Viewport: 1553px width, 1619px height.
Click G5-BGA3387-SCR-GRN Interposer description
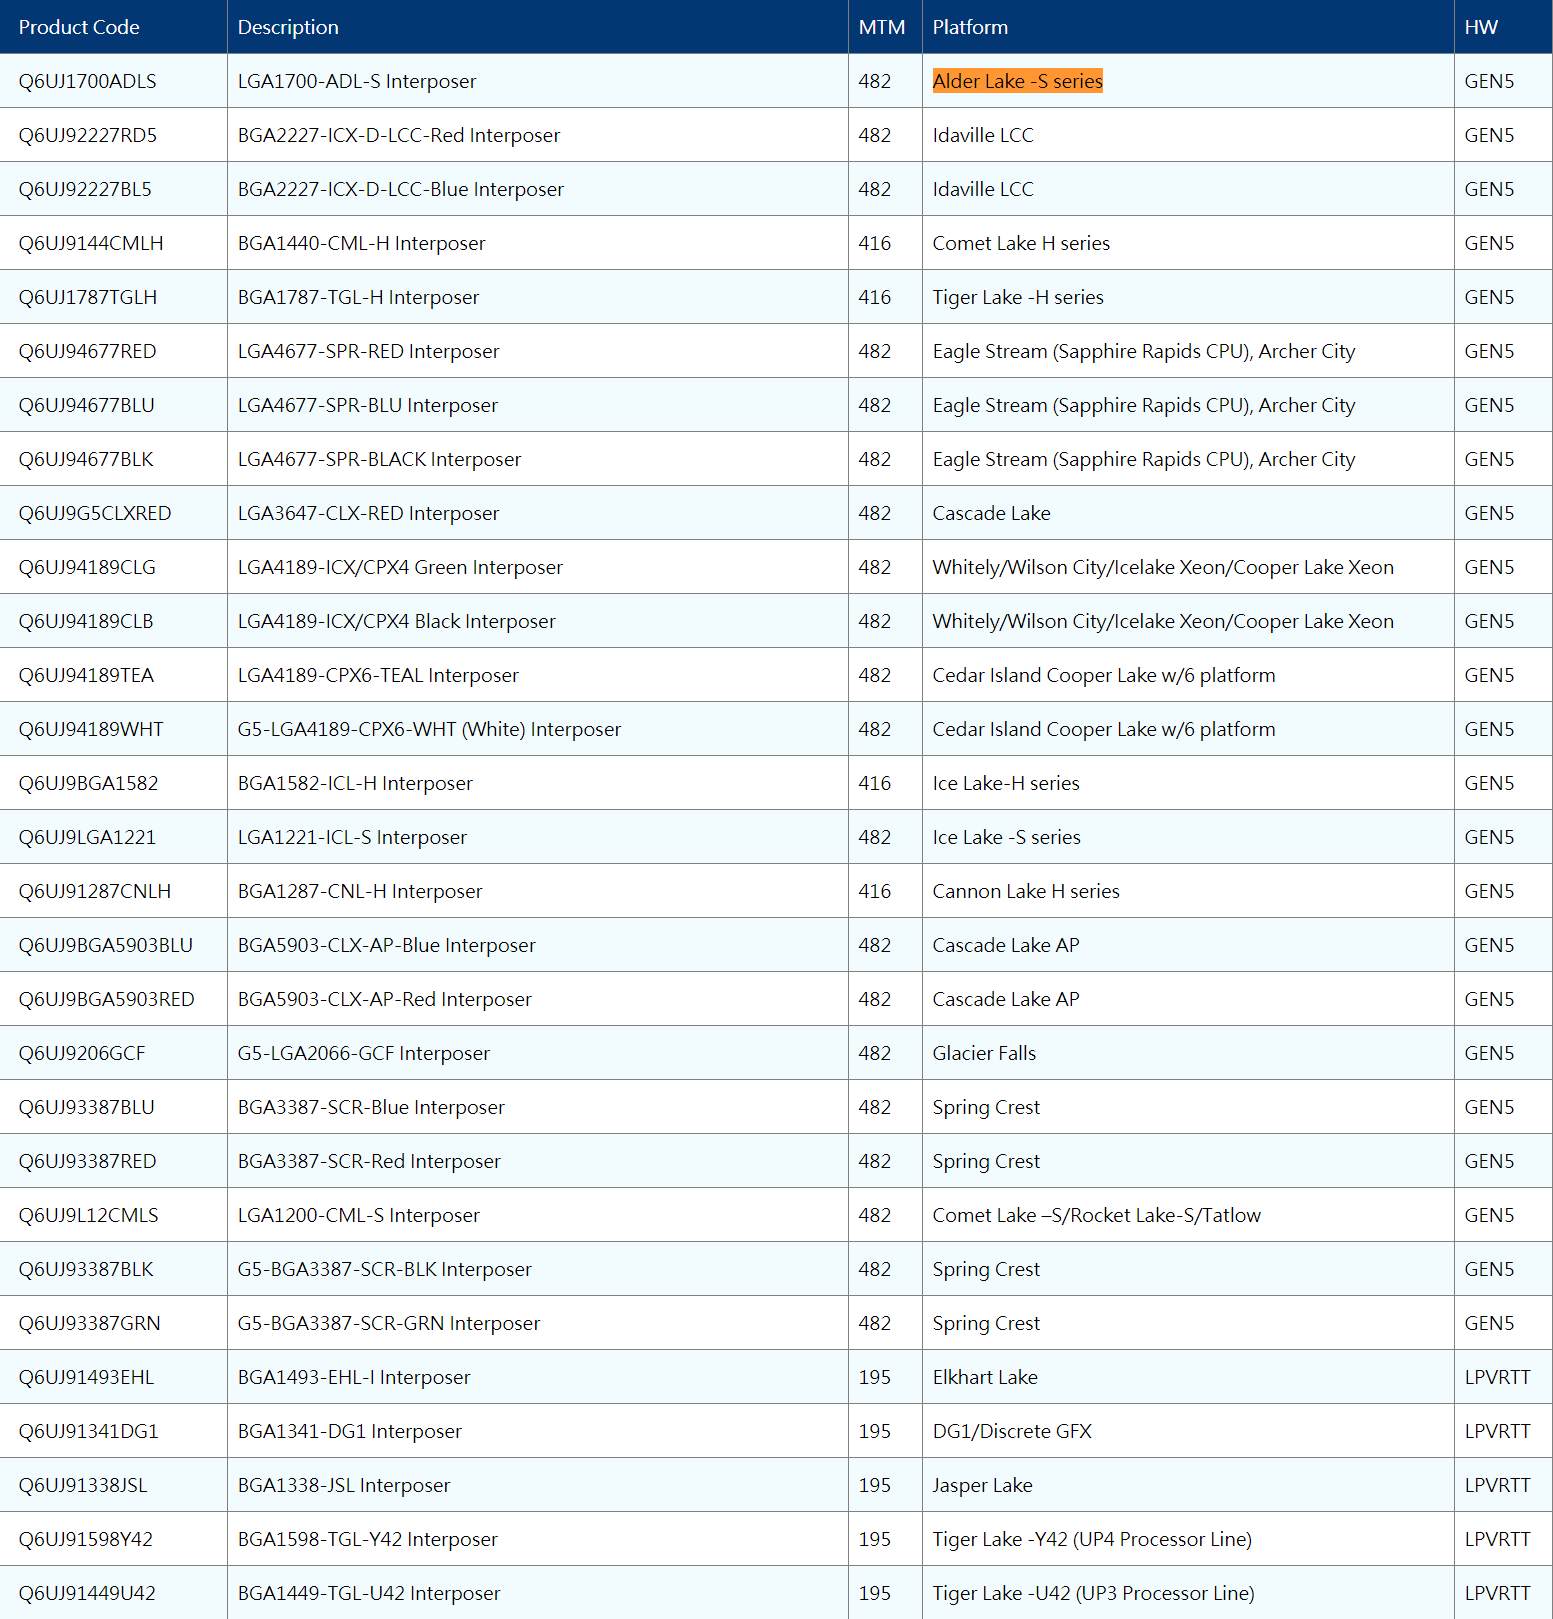coord(388,1323)
